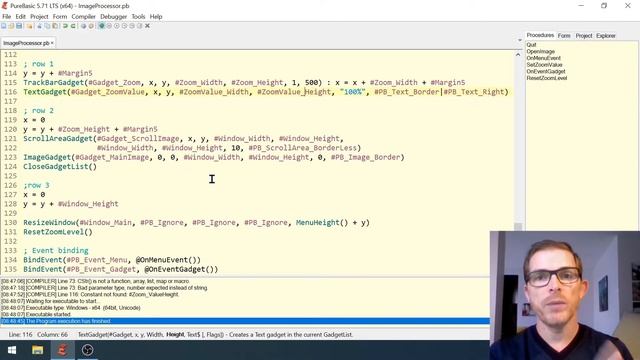Click the editor scrollbar up arrow
The width and height of the screenshot is (640, 360).
click(x=518, y=54)
